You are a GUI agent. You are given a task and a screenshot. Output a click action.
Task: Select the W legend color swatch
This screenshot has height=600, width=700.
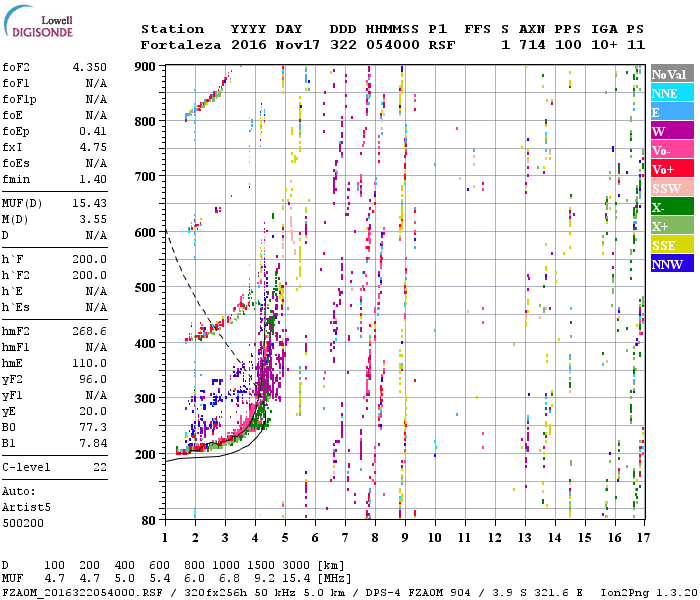pos(672,130)
